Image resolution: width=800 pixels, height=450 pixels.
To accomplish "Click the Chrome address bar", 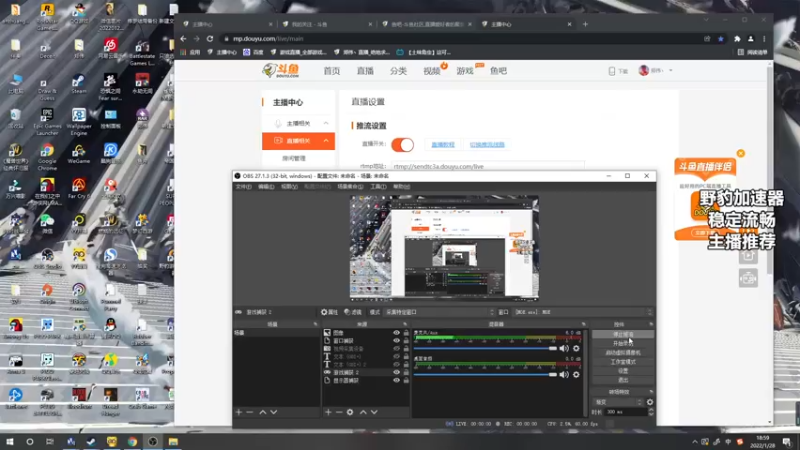I will click(459, 39).
